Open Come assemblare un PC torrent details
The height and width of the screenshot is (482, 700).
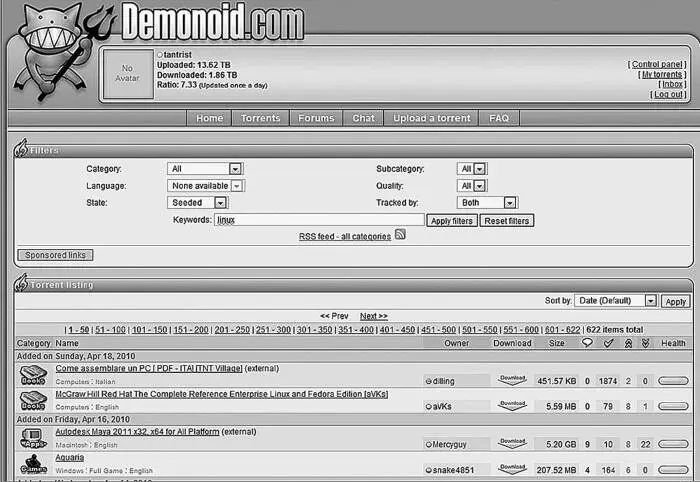tap(149, 369)
